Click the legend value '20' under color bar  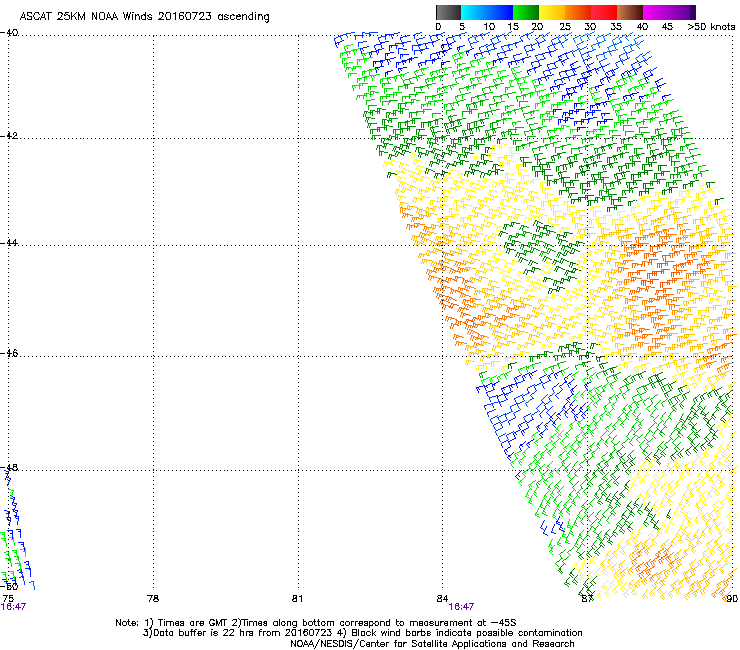(x=537, y=27)
